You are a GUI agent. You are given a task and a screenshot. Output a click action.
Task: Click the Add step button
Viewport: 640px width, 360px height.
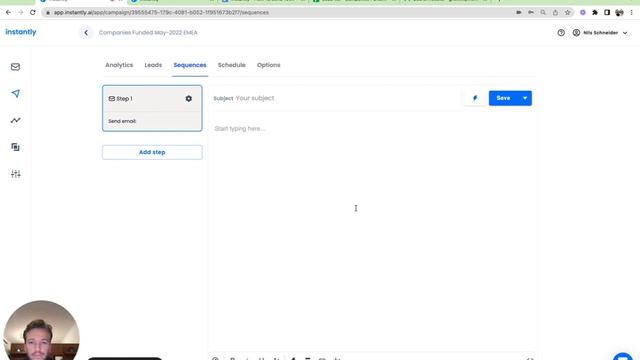[x=152, y=152]
